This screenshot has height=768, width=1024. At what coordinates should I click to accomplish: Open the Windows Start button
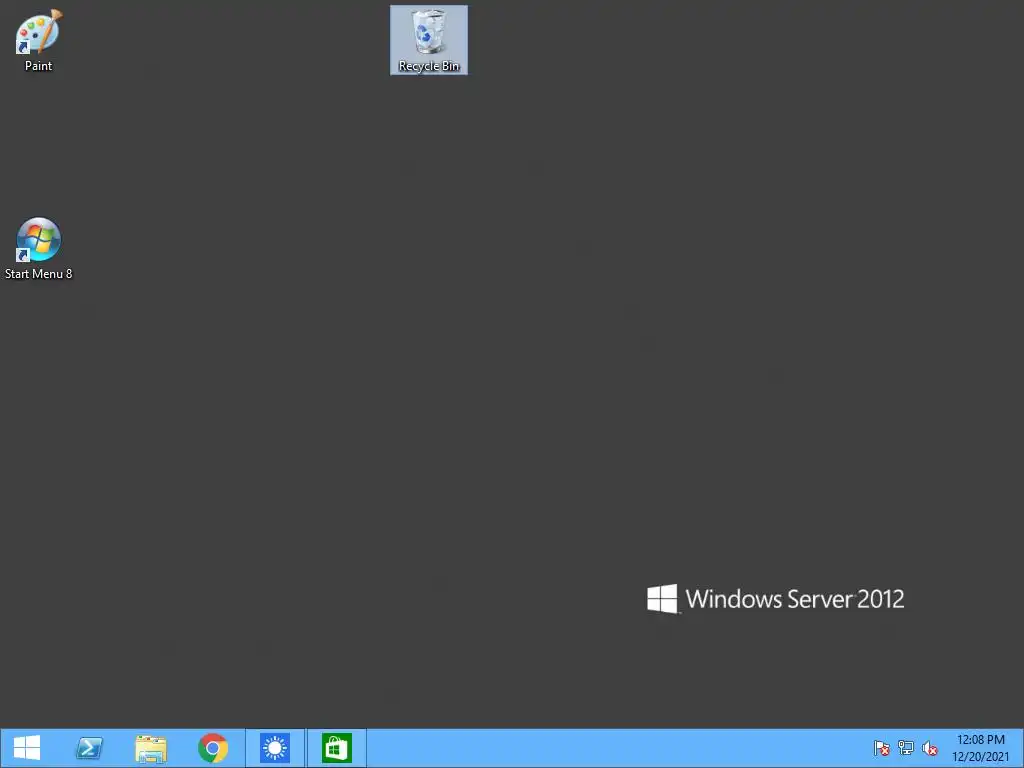point(27,748)
